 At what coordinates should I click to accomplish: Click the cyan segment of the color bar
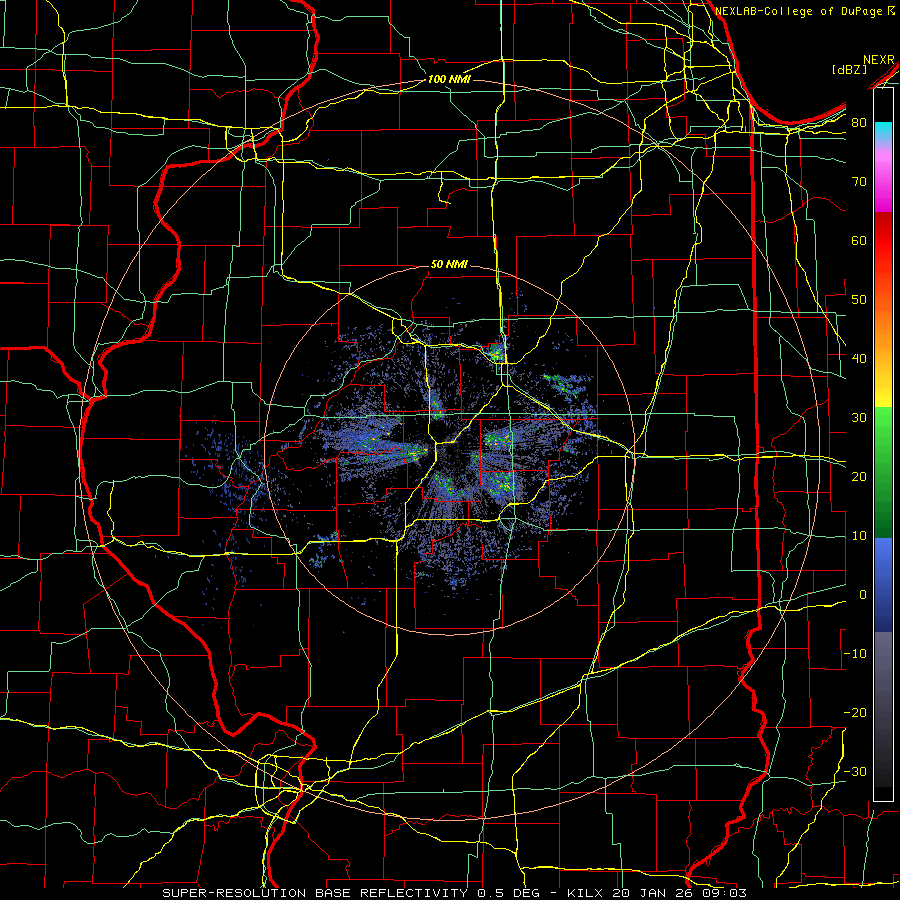click(x=883, y=131)
